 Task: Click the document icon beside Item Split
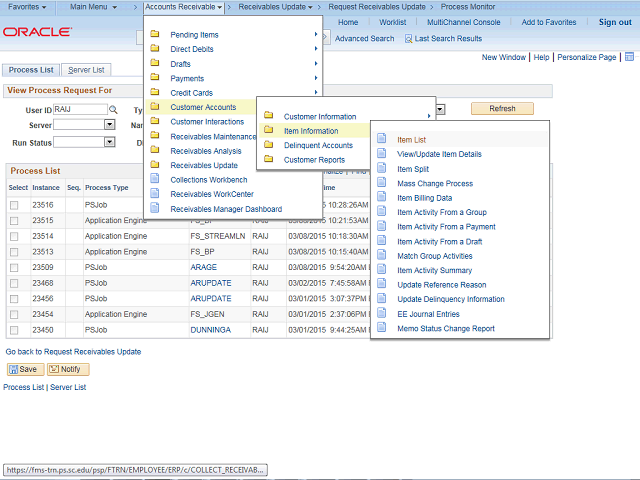click(382, 169)
